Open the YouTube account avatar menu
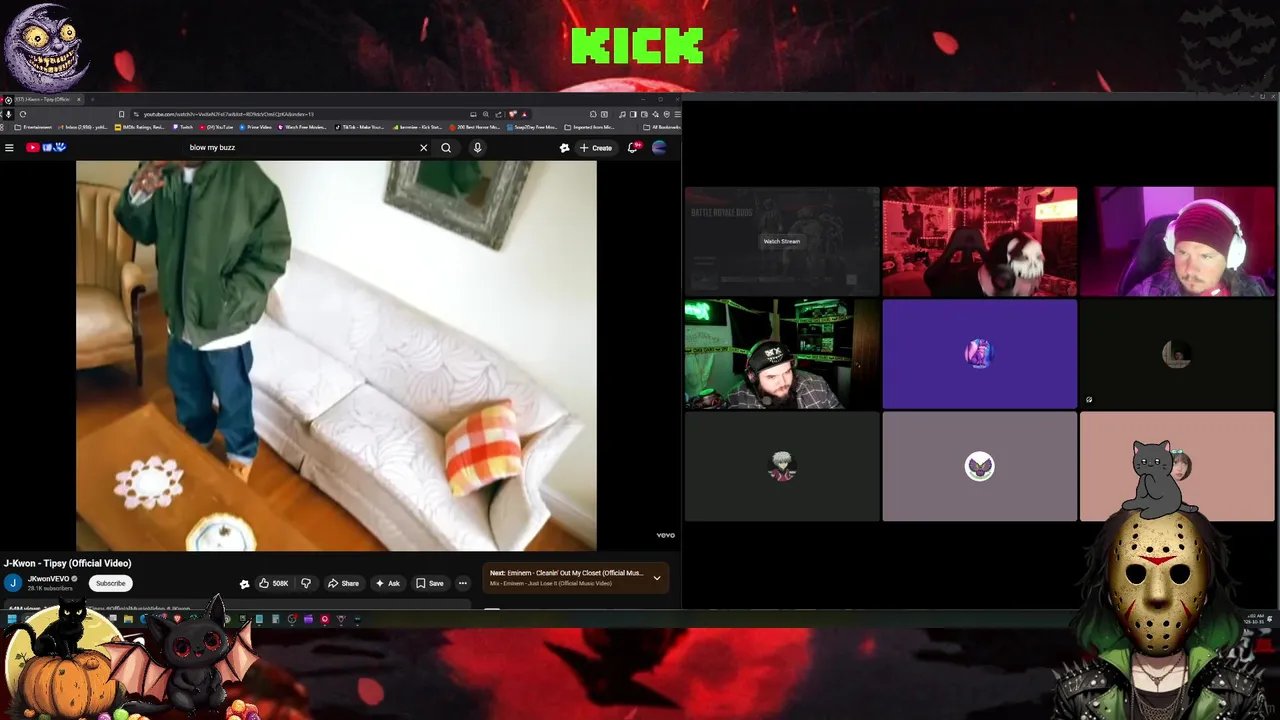Screen dimensions: 1280x720 [659, 148]
